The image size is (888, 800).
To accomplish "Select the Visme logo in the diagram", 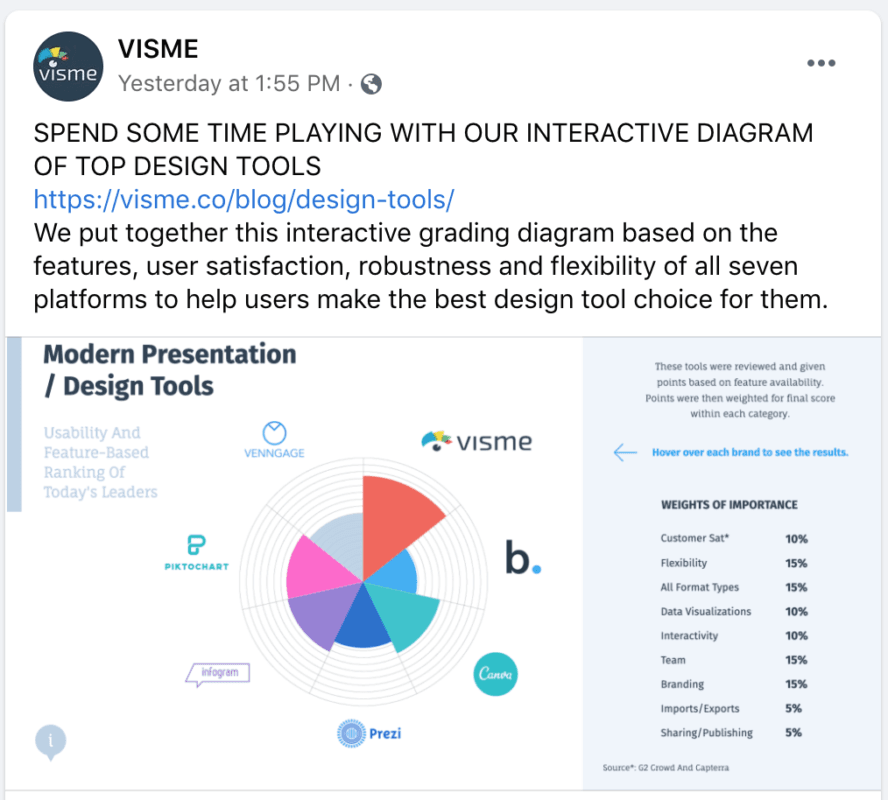I will coord(477,440).
